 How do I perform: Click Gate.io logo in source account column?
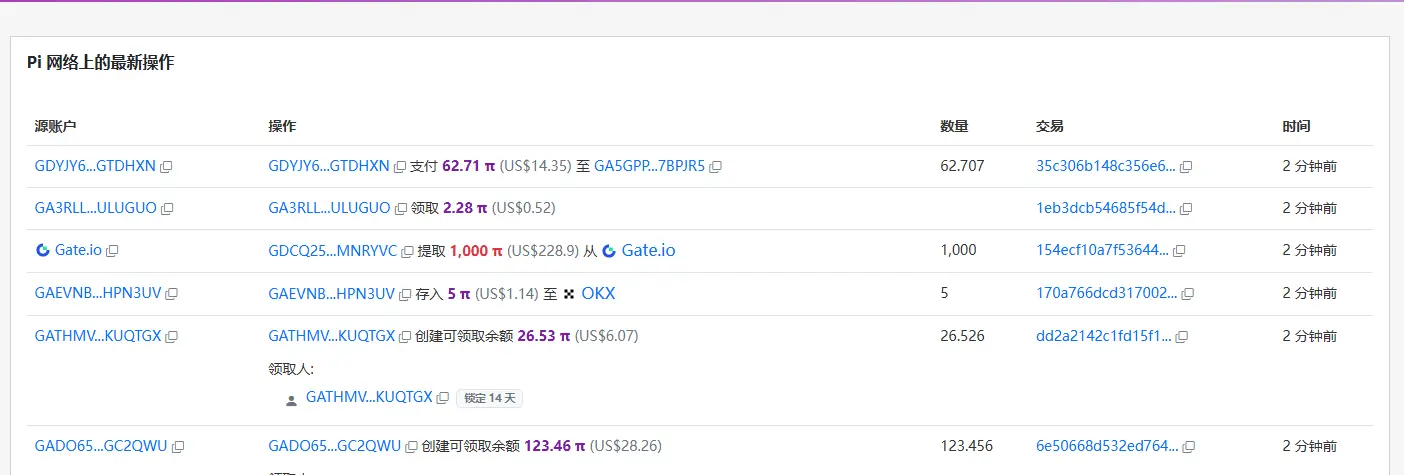pyautogui.click(x=42, y=250)
